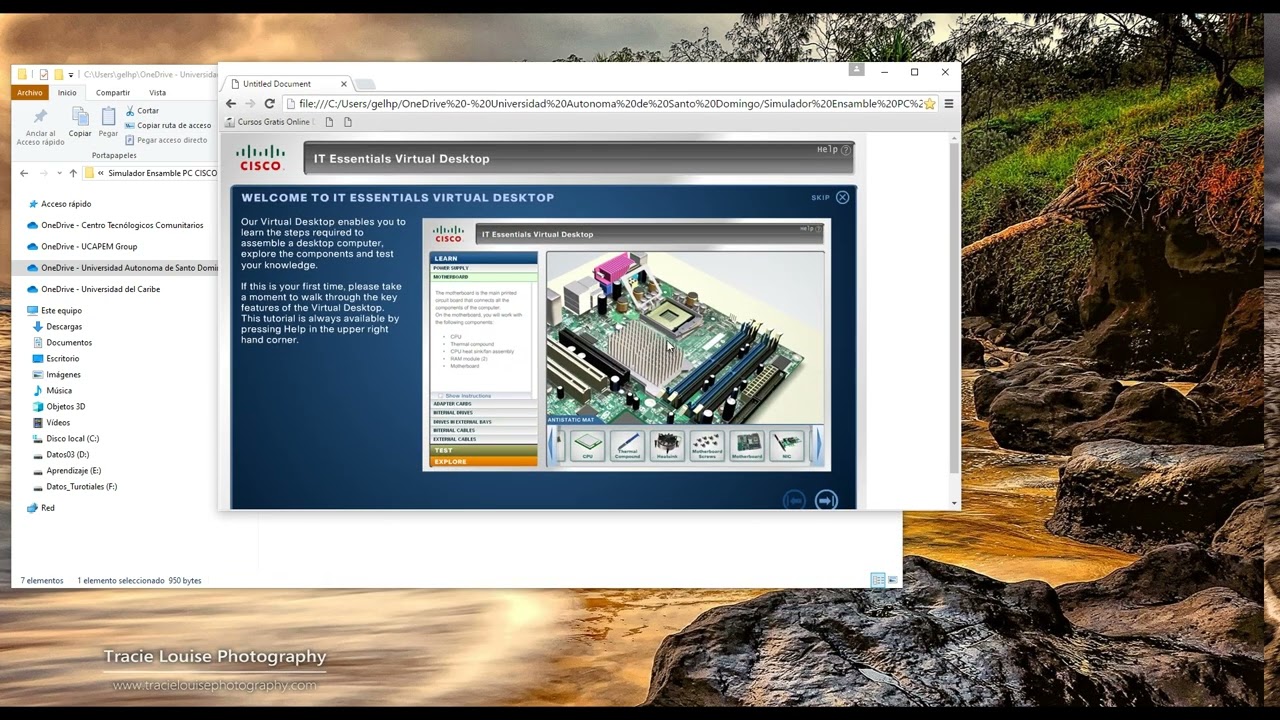This screenshot has width=1280, height=720.
Task: Open a new browser tab
Action: (x=365, y=84)
